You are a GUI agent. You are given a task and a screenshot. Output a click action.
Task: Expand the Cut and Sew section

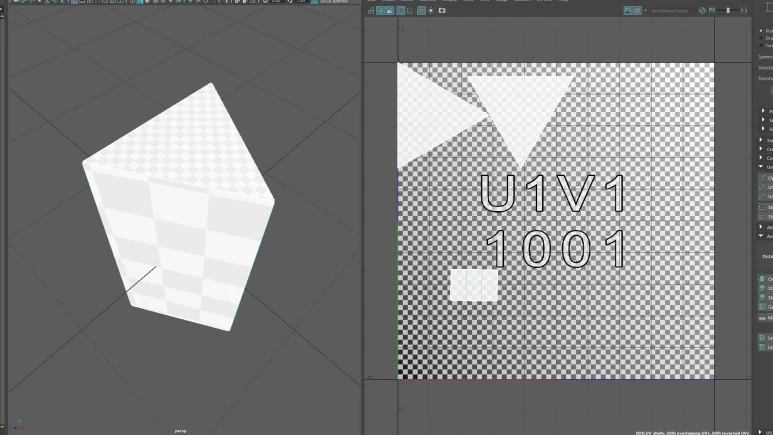click(x=763, y=158)
